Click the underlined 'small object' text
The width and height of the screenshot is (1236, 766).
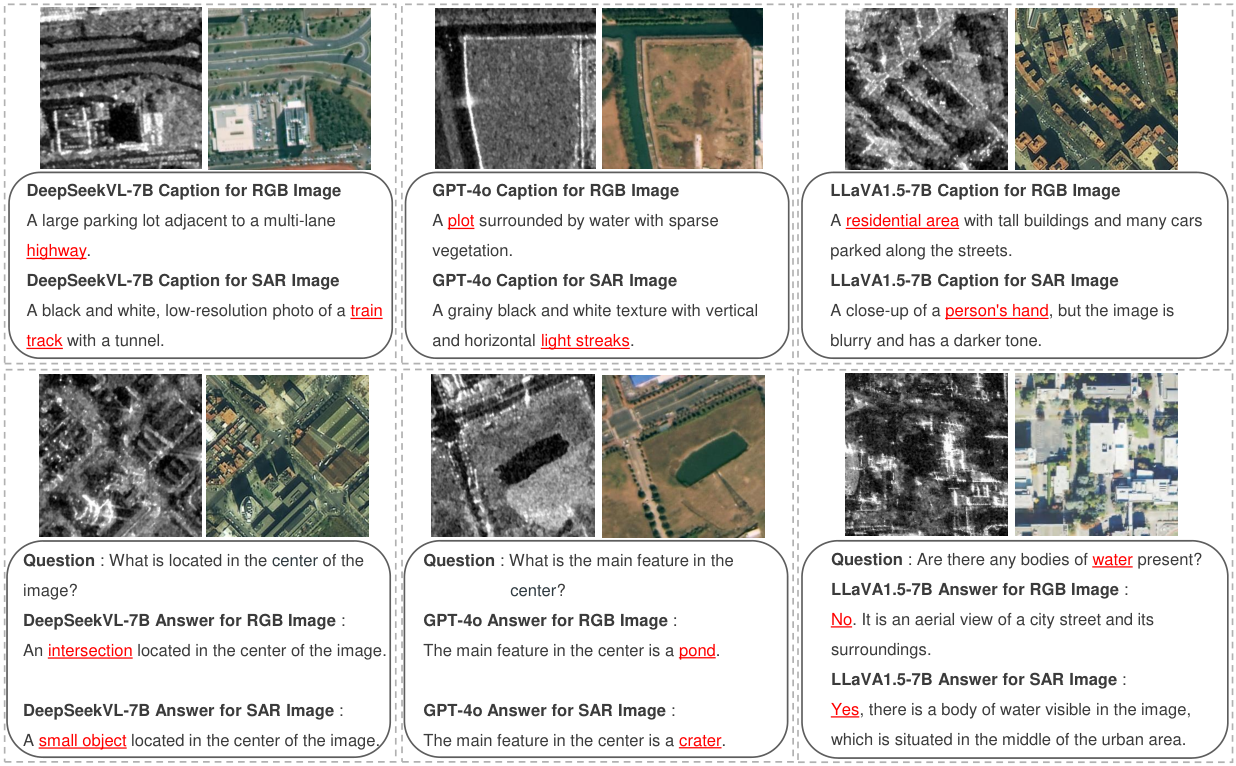point(83,741)
